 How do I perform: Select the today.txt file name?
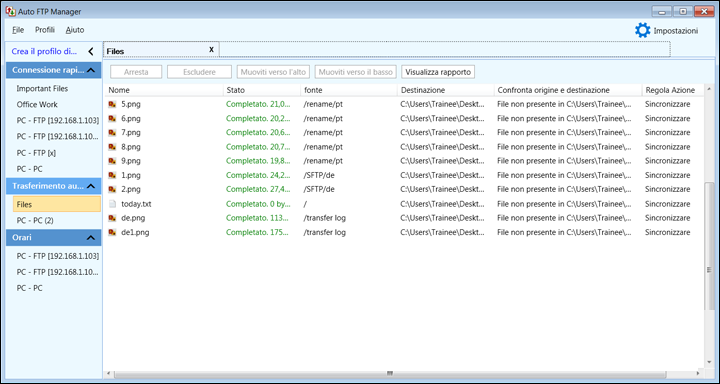point(137,203)
